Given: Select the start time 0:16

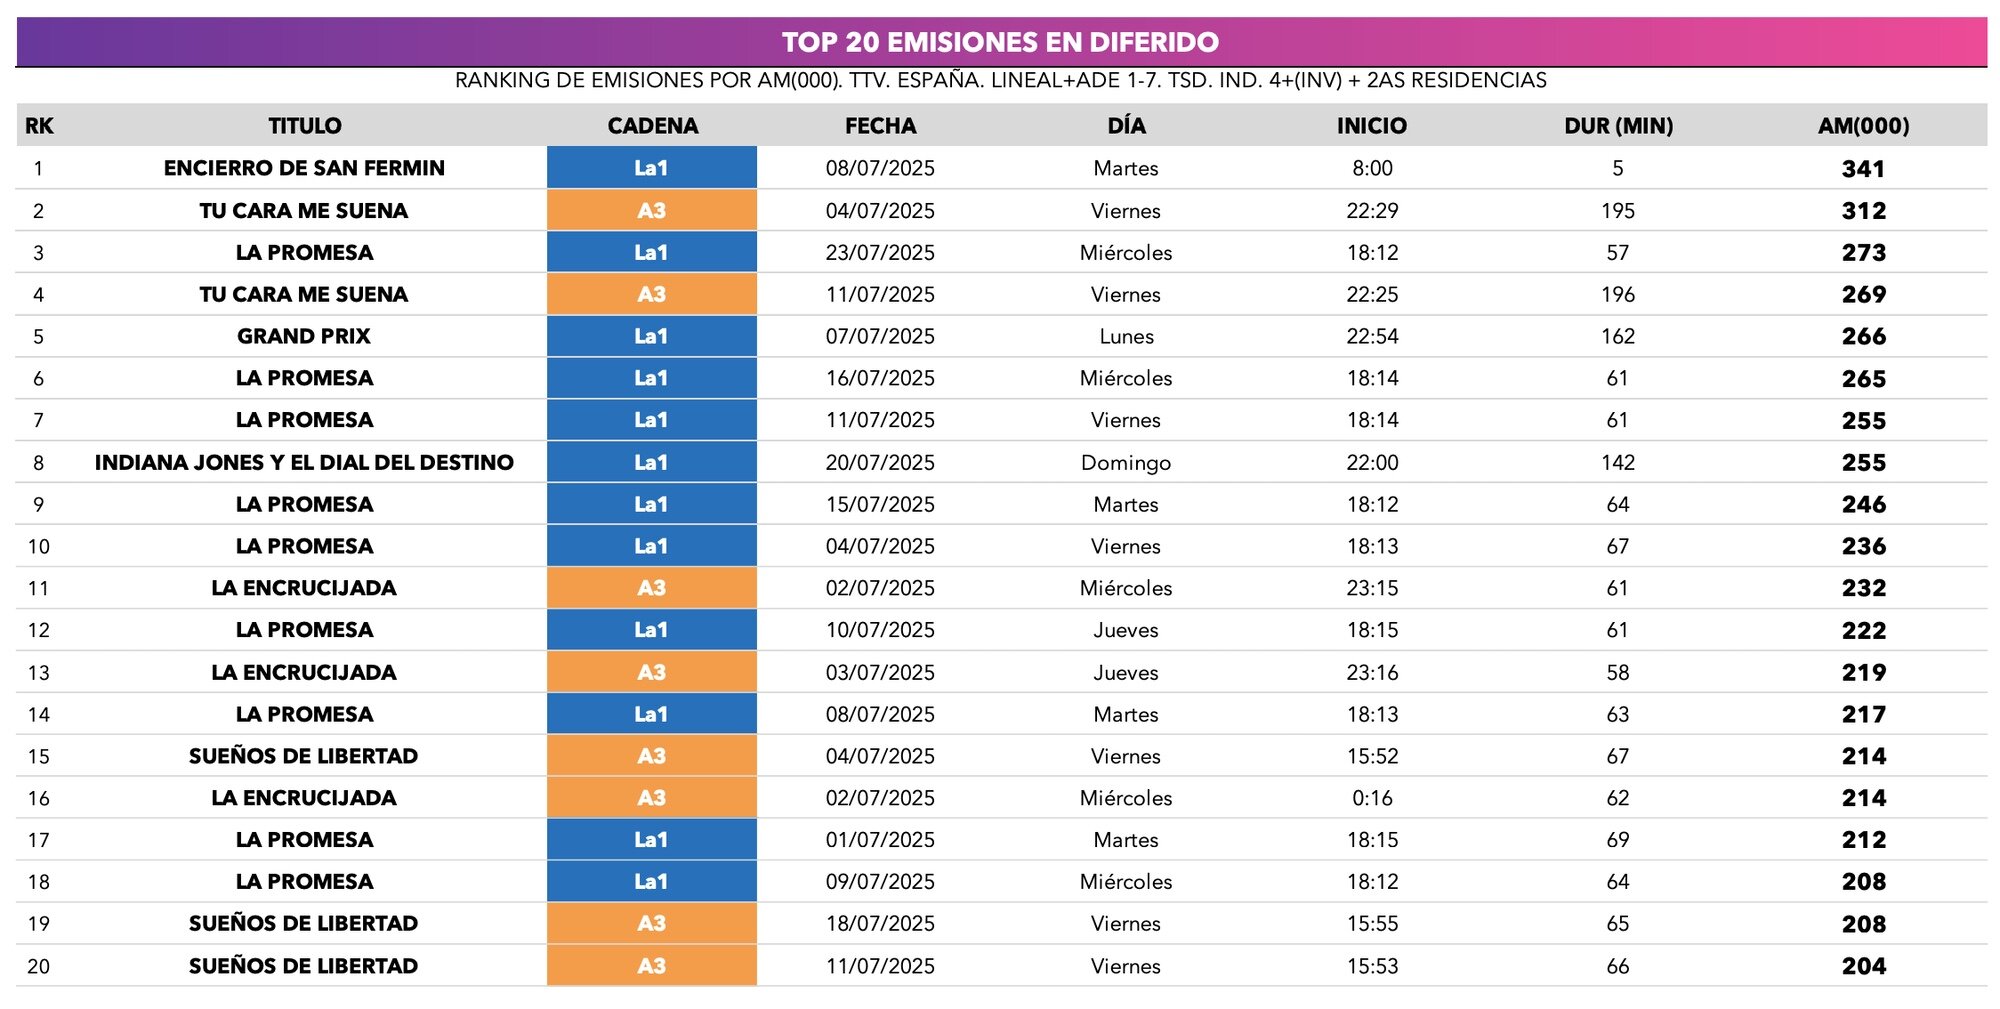Looking at the screenshot, I should point(1372,798).
